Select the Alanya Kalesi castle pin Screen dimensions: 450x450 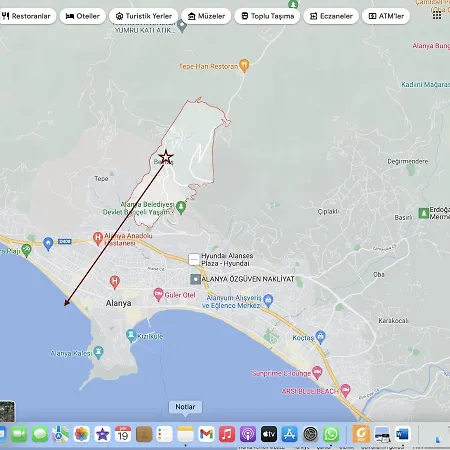click(x=99, y=352)
